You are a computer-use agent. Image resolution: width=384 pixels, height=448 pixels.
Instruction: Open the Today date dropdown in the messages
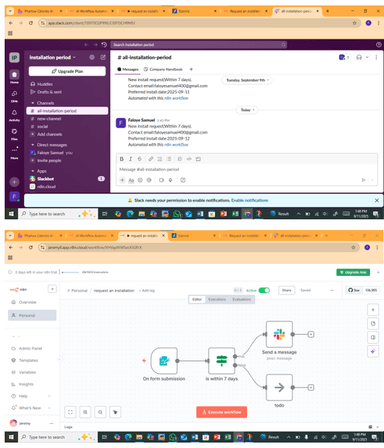point(247,110)
